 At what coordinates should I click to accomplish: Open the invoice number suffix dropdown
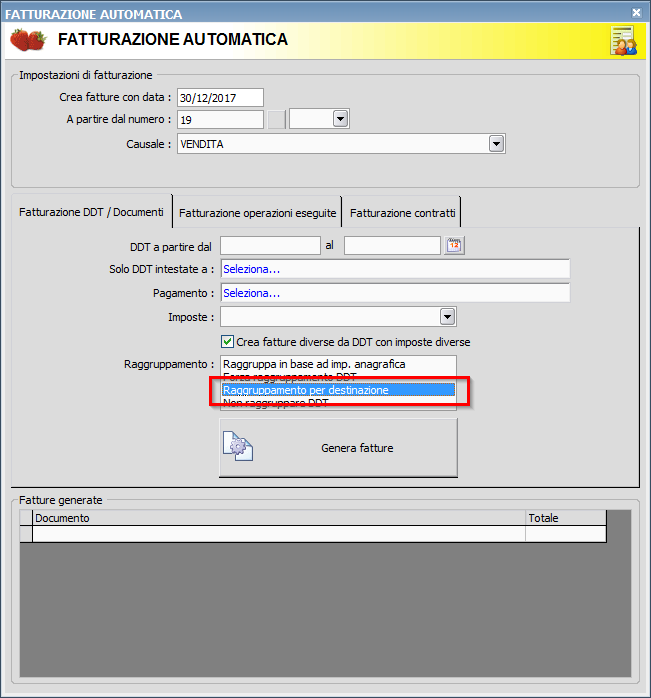pyautogui.click(x=340, y=119)
